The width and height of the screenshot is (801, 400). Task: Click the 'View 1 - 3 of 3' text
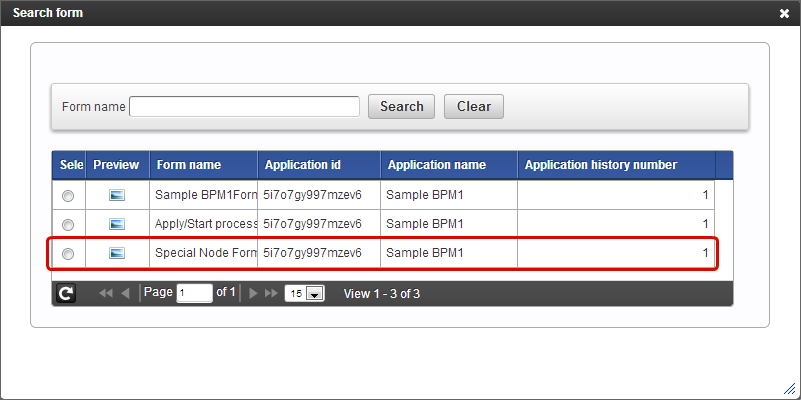point(382,294)
